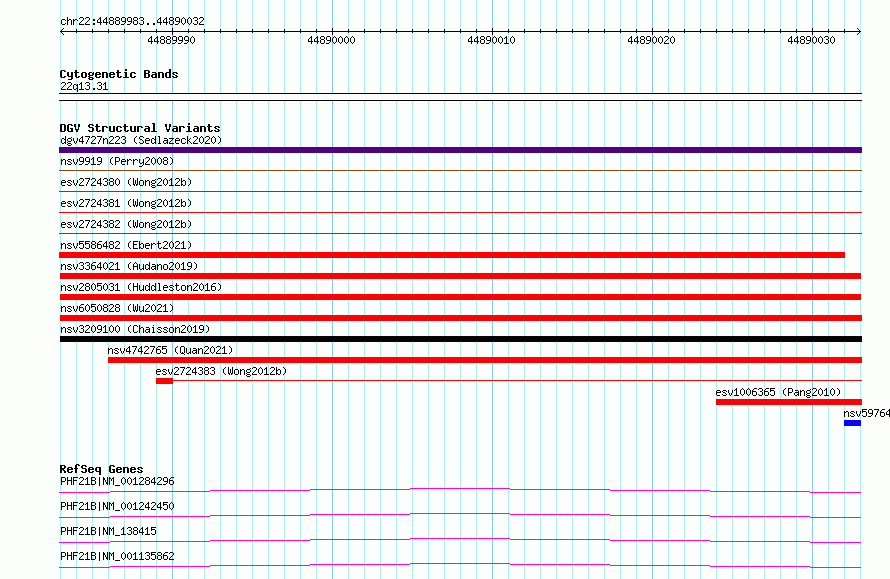Click the red nsv6050828 variant bar
The width and height of the screenshot is (890, 579).
point(460,318)
